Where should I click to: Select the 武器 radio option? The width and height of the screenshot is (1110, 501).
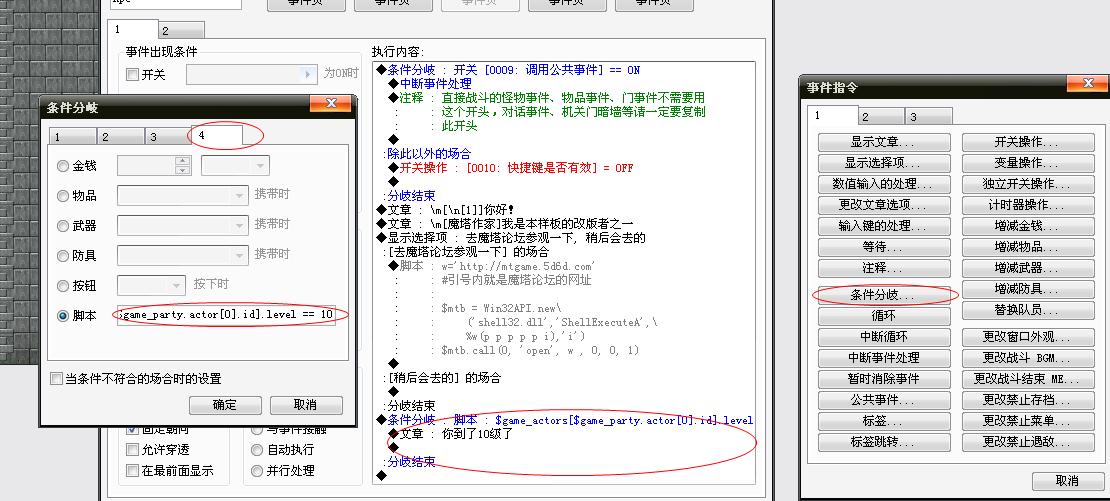tap(63, 226)
